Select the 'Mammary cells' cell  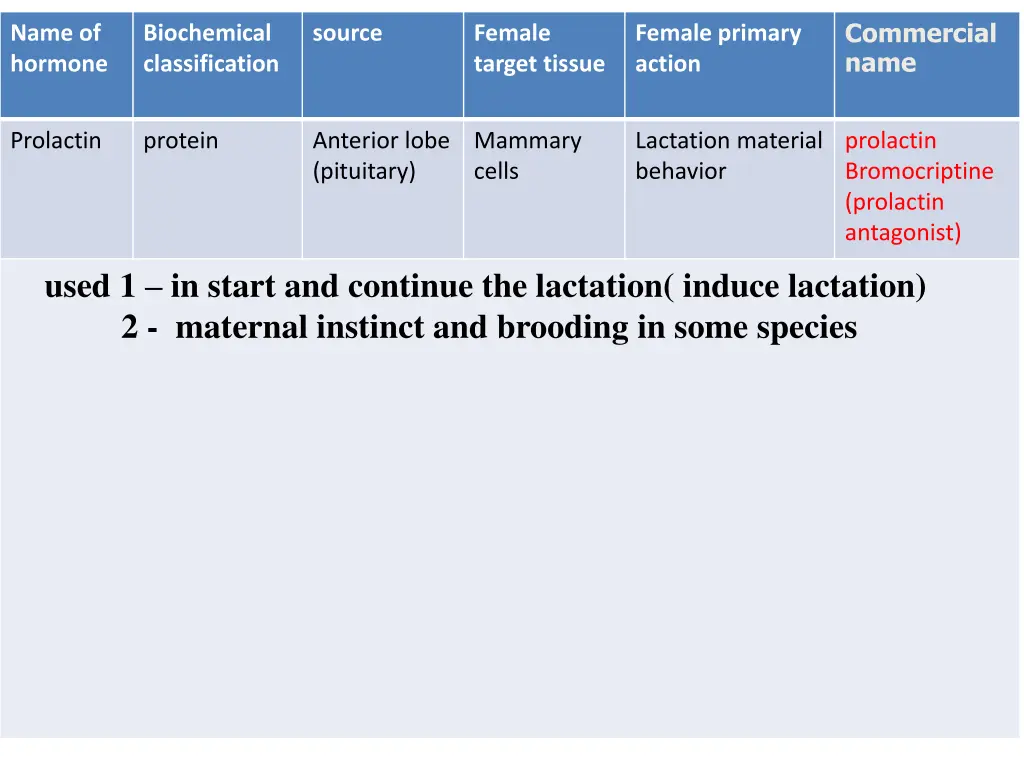pyautogui.click(x=544, y=189)
